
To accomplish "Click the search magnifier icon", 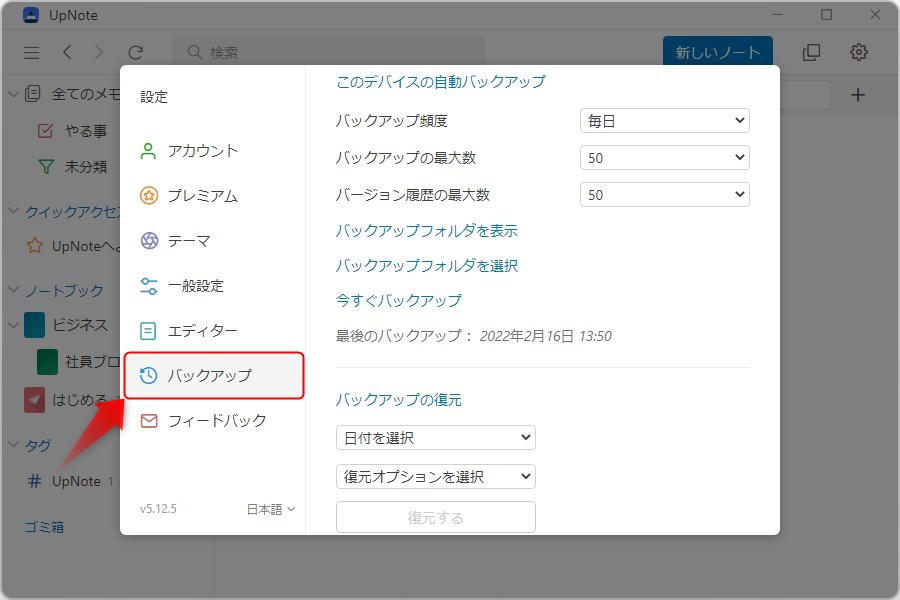I will point(195,52).
